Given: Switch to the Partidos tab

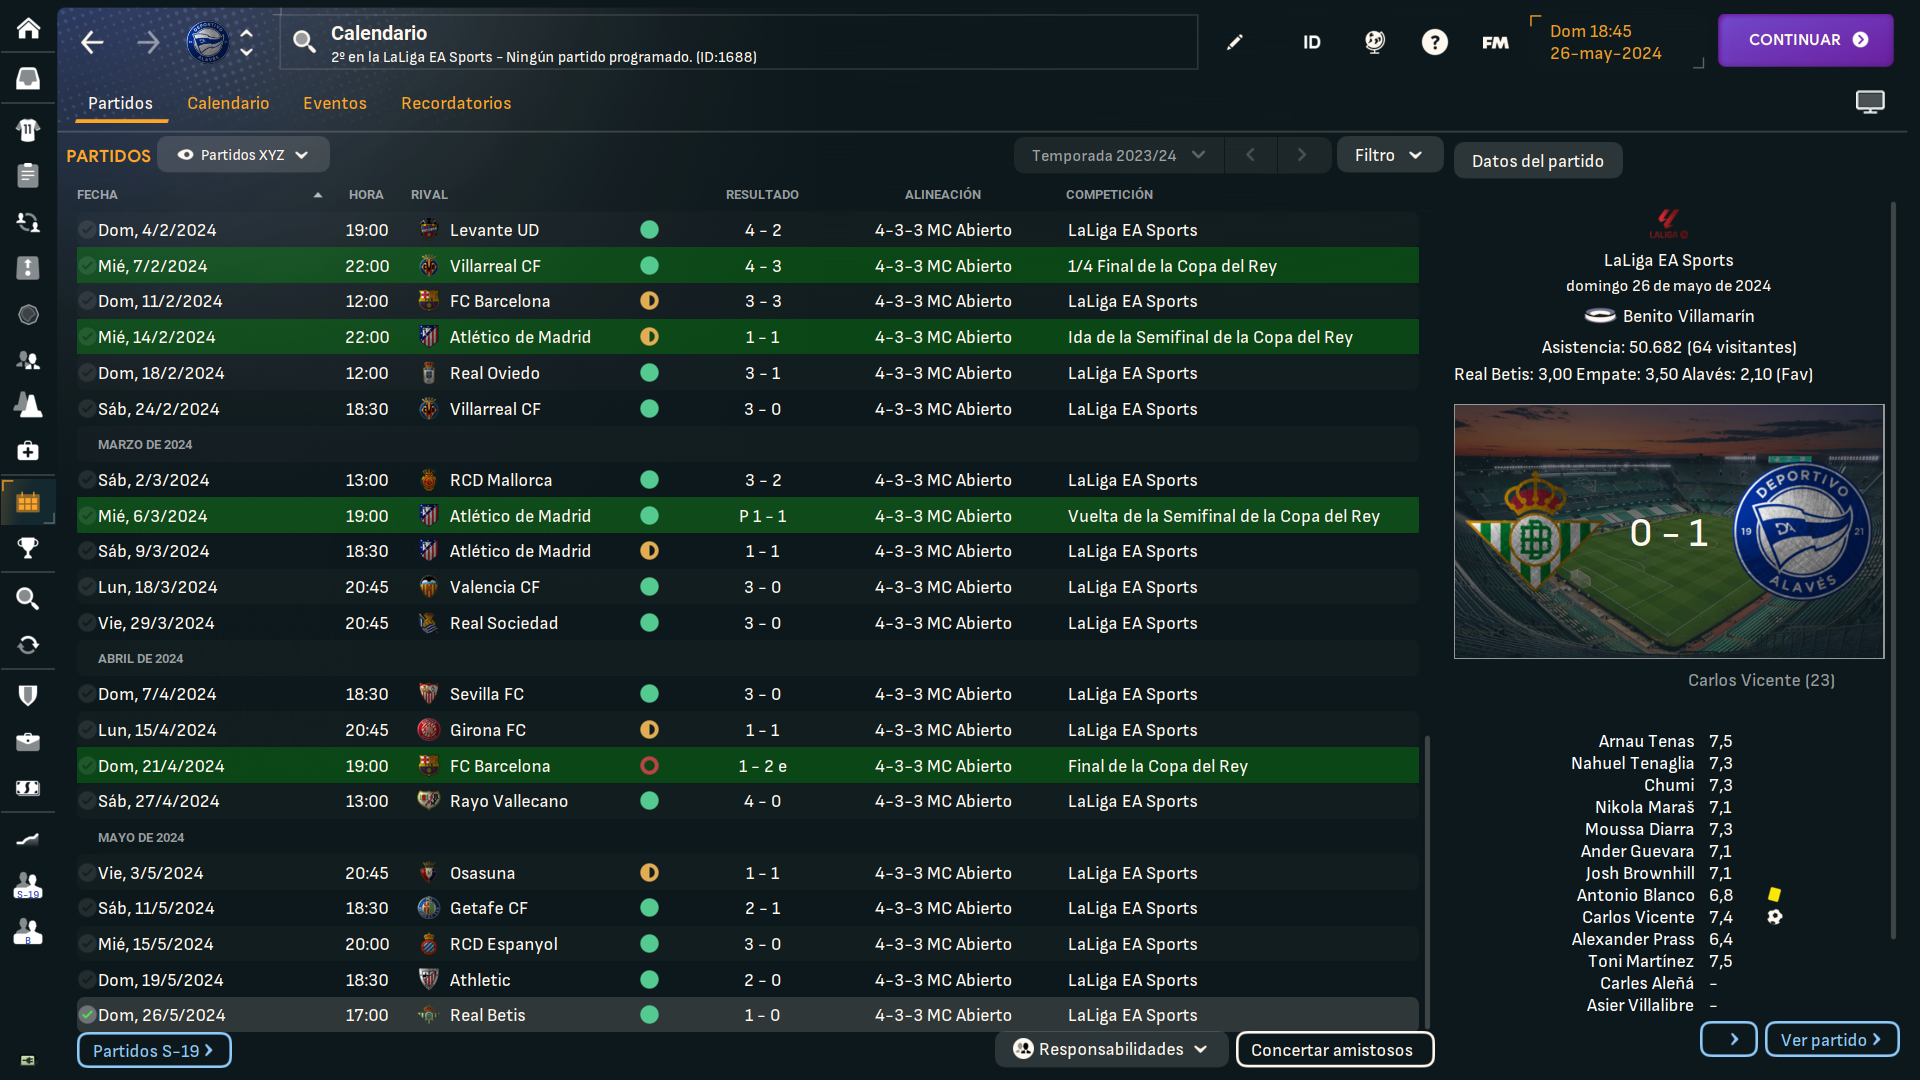Looking at the screenshot, I should point(120,103).
